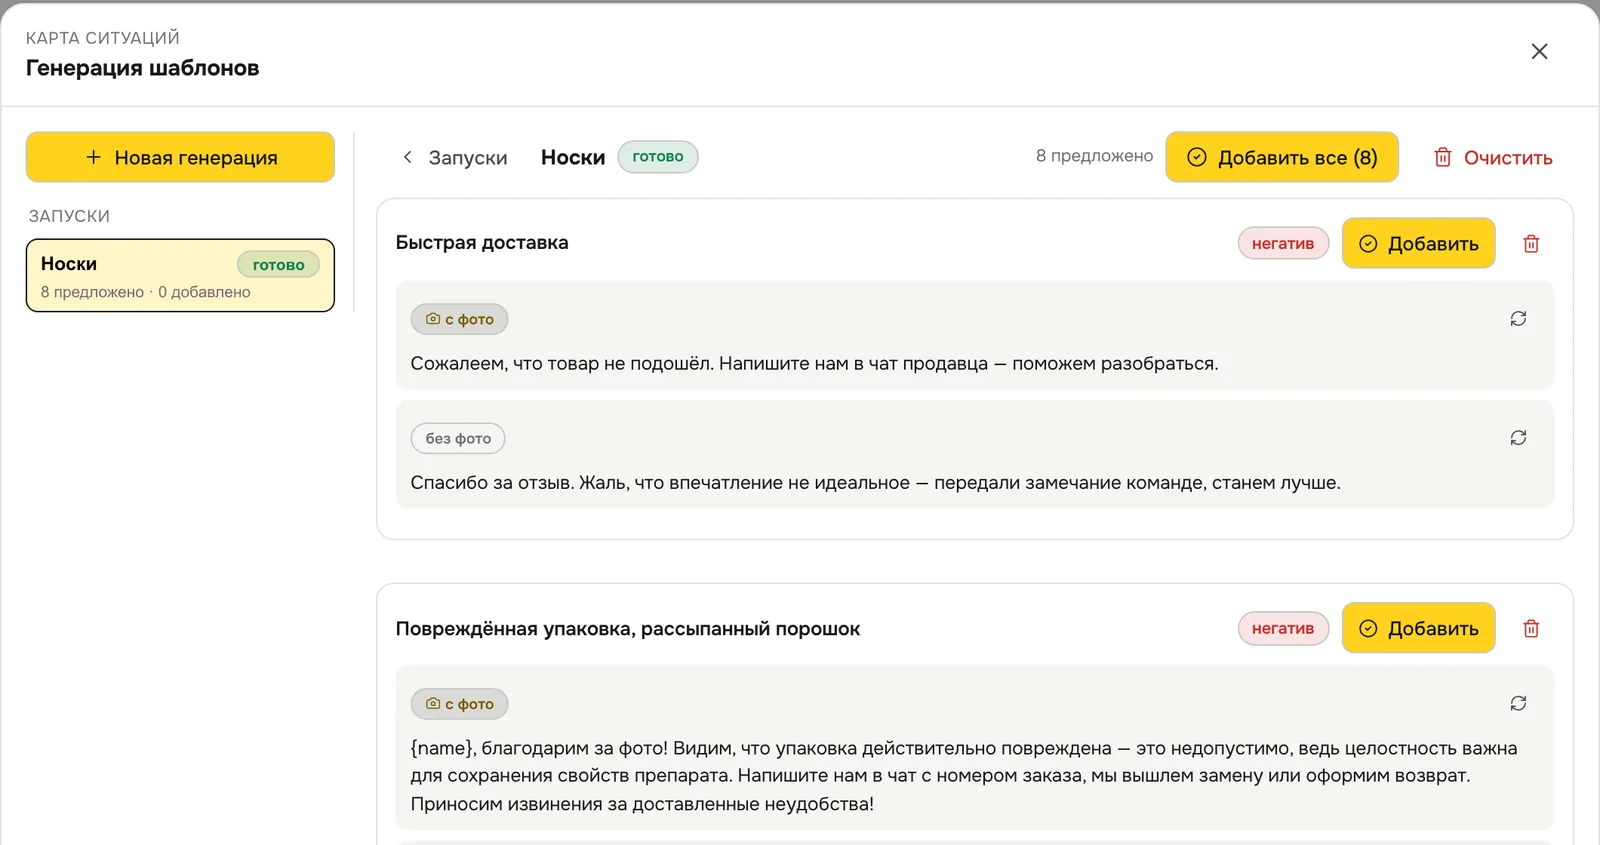The width and height of the screenshot is (1600, 845).
Task: Click the с фото badge above Сожалеем reply
Action: click(x=459, y=319)
